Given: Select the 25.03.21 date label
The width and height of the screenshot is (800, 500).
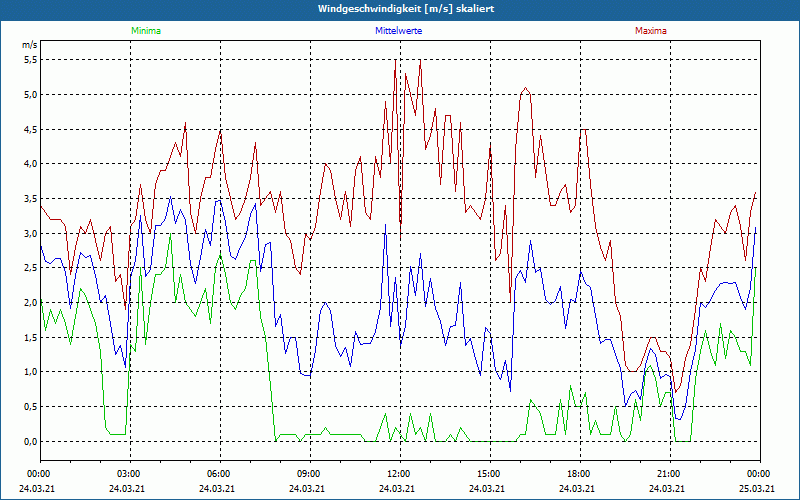Looking at the screenshot, I should pyautogui.click(x=759, y=488).
